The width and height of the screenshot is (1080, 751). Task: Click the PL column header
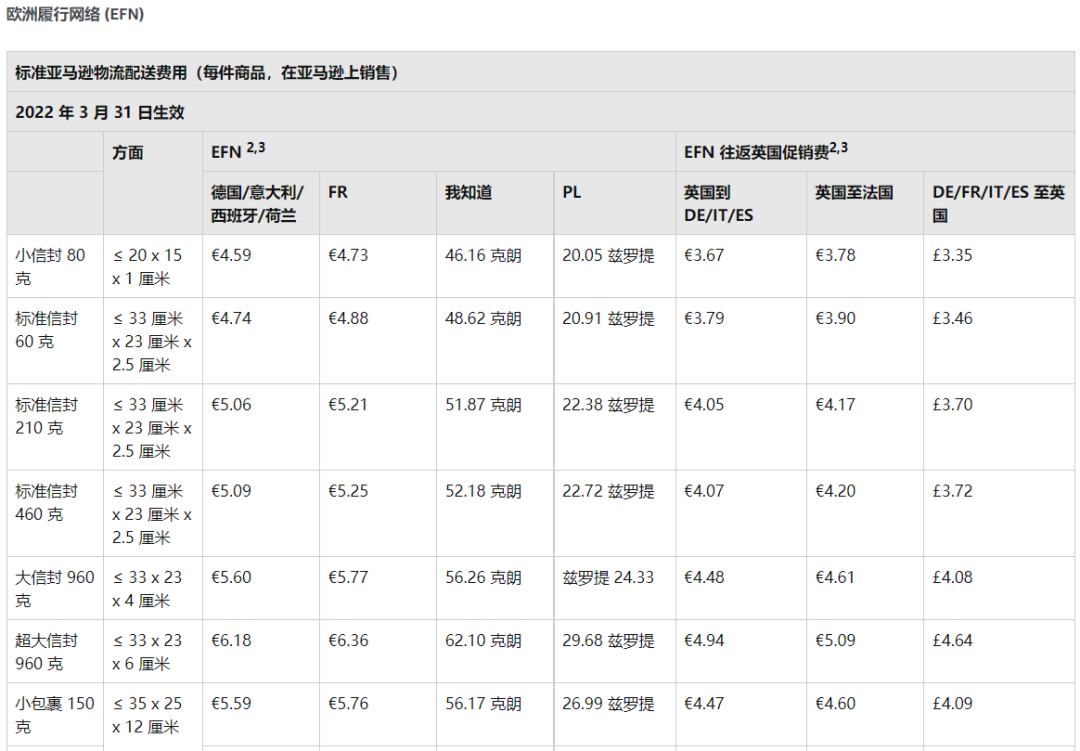[571, 192]
